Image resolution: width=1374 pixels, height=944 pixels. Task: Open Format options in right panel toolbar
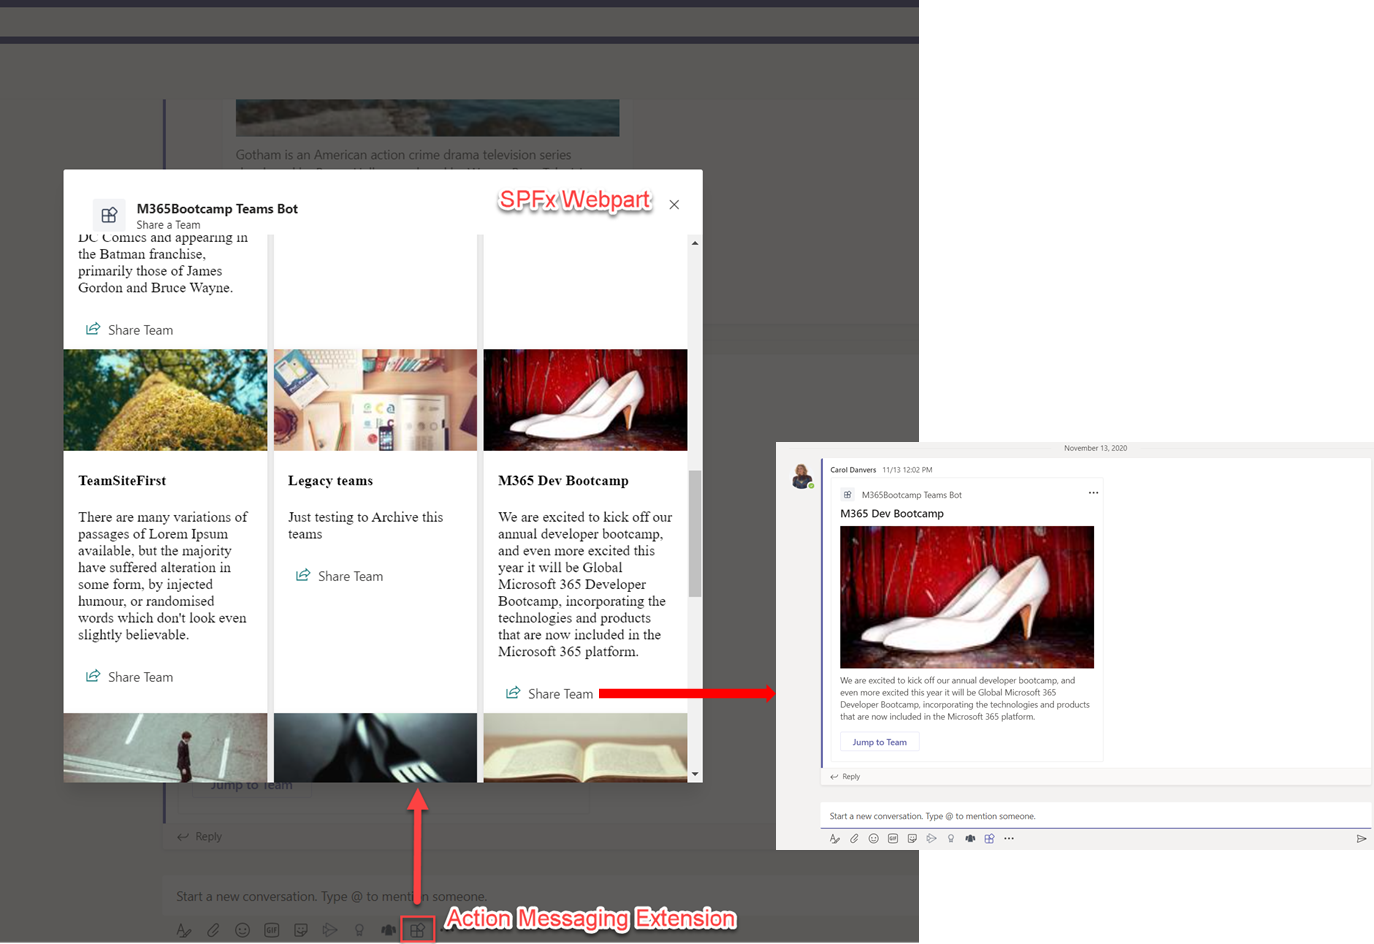(x=835, y=839)
